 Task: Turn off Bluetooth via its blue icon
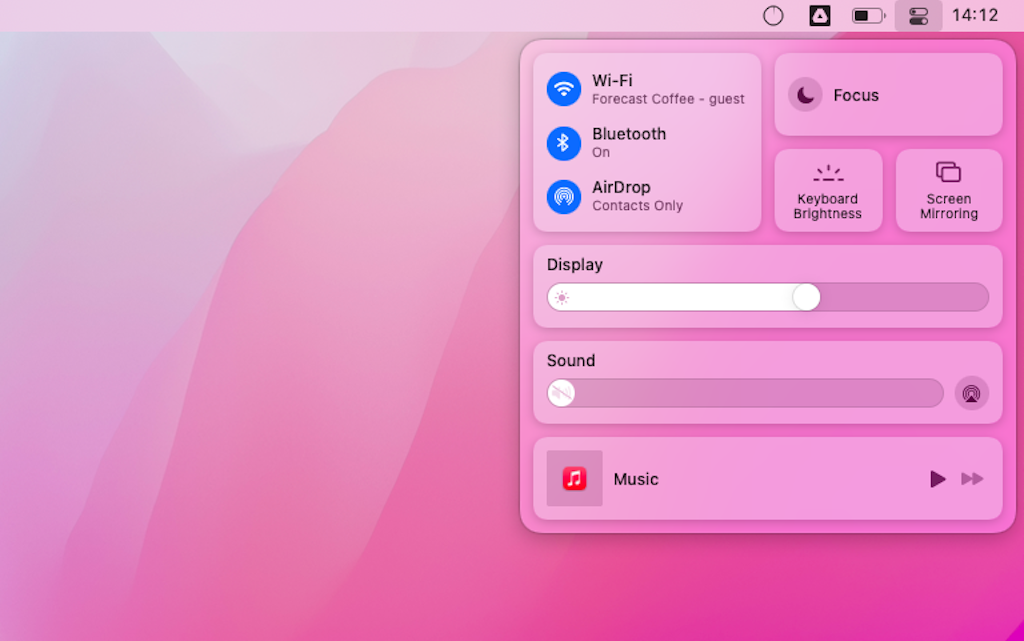pyautogui.click(x=564, y=143)
